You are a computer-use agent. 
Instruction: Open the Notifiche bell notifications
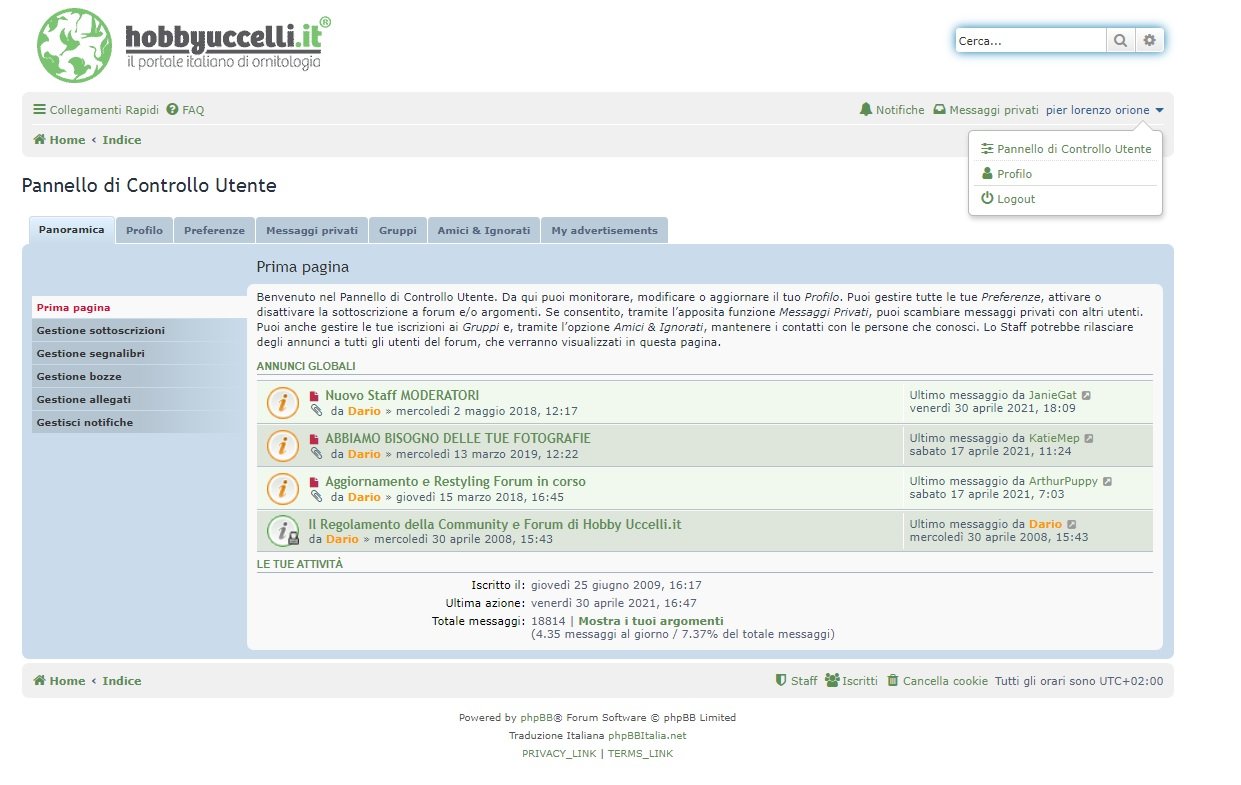pos(891,110)
